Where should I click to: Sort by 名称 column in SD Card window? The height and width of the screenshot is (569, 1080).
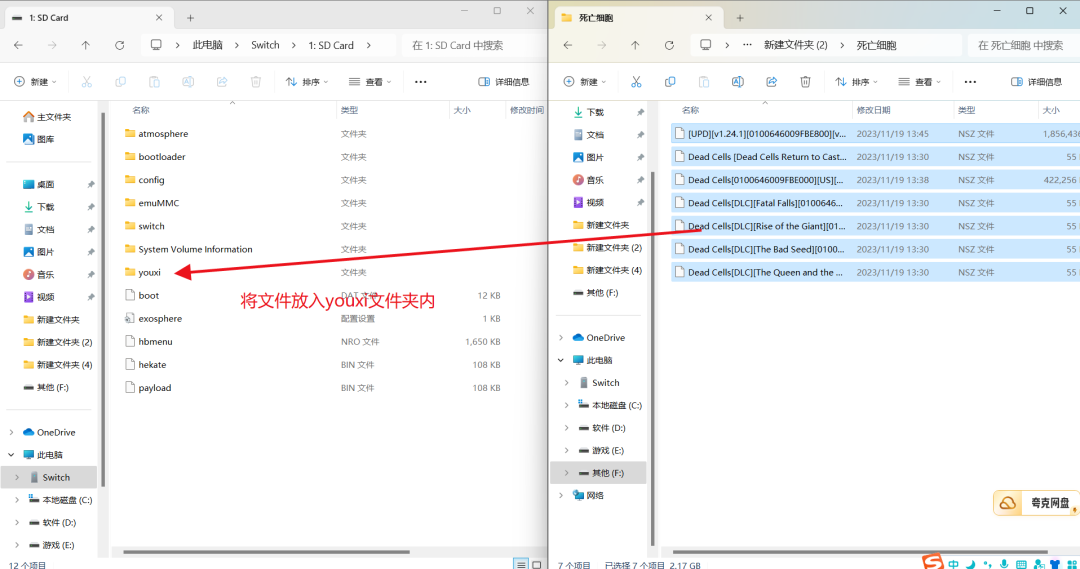coord(141,110)
